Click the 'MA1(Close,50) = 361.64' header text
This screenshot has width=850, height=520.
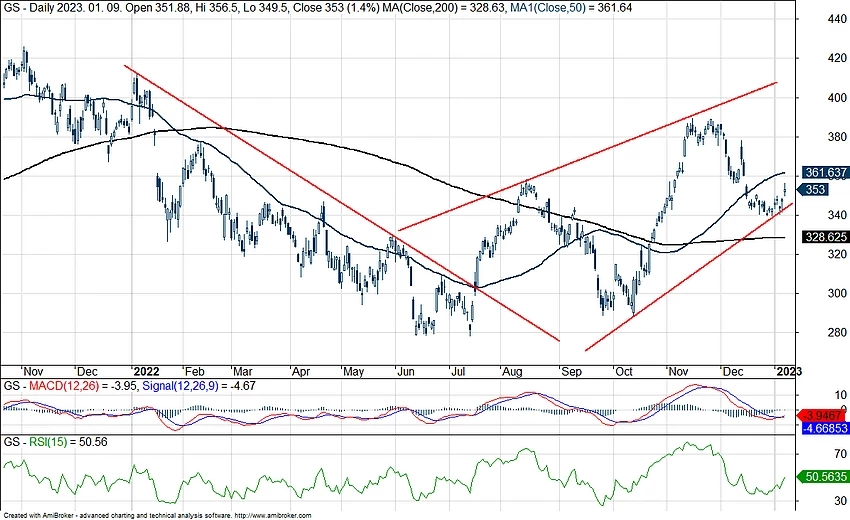(571, 8)
